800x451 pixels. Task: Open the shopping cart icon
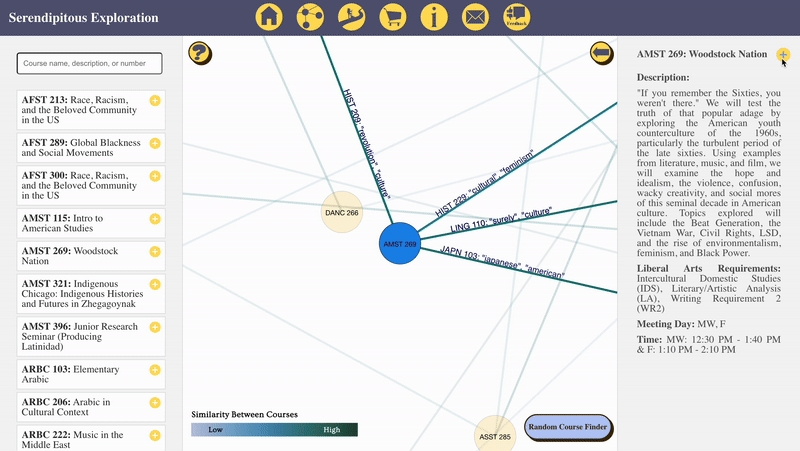pyautogui.click(x=393, y=17)
